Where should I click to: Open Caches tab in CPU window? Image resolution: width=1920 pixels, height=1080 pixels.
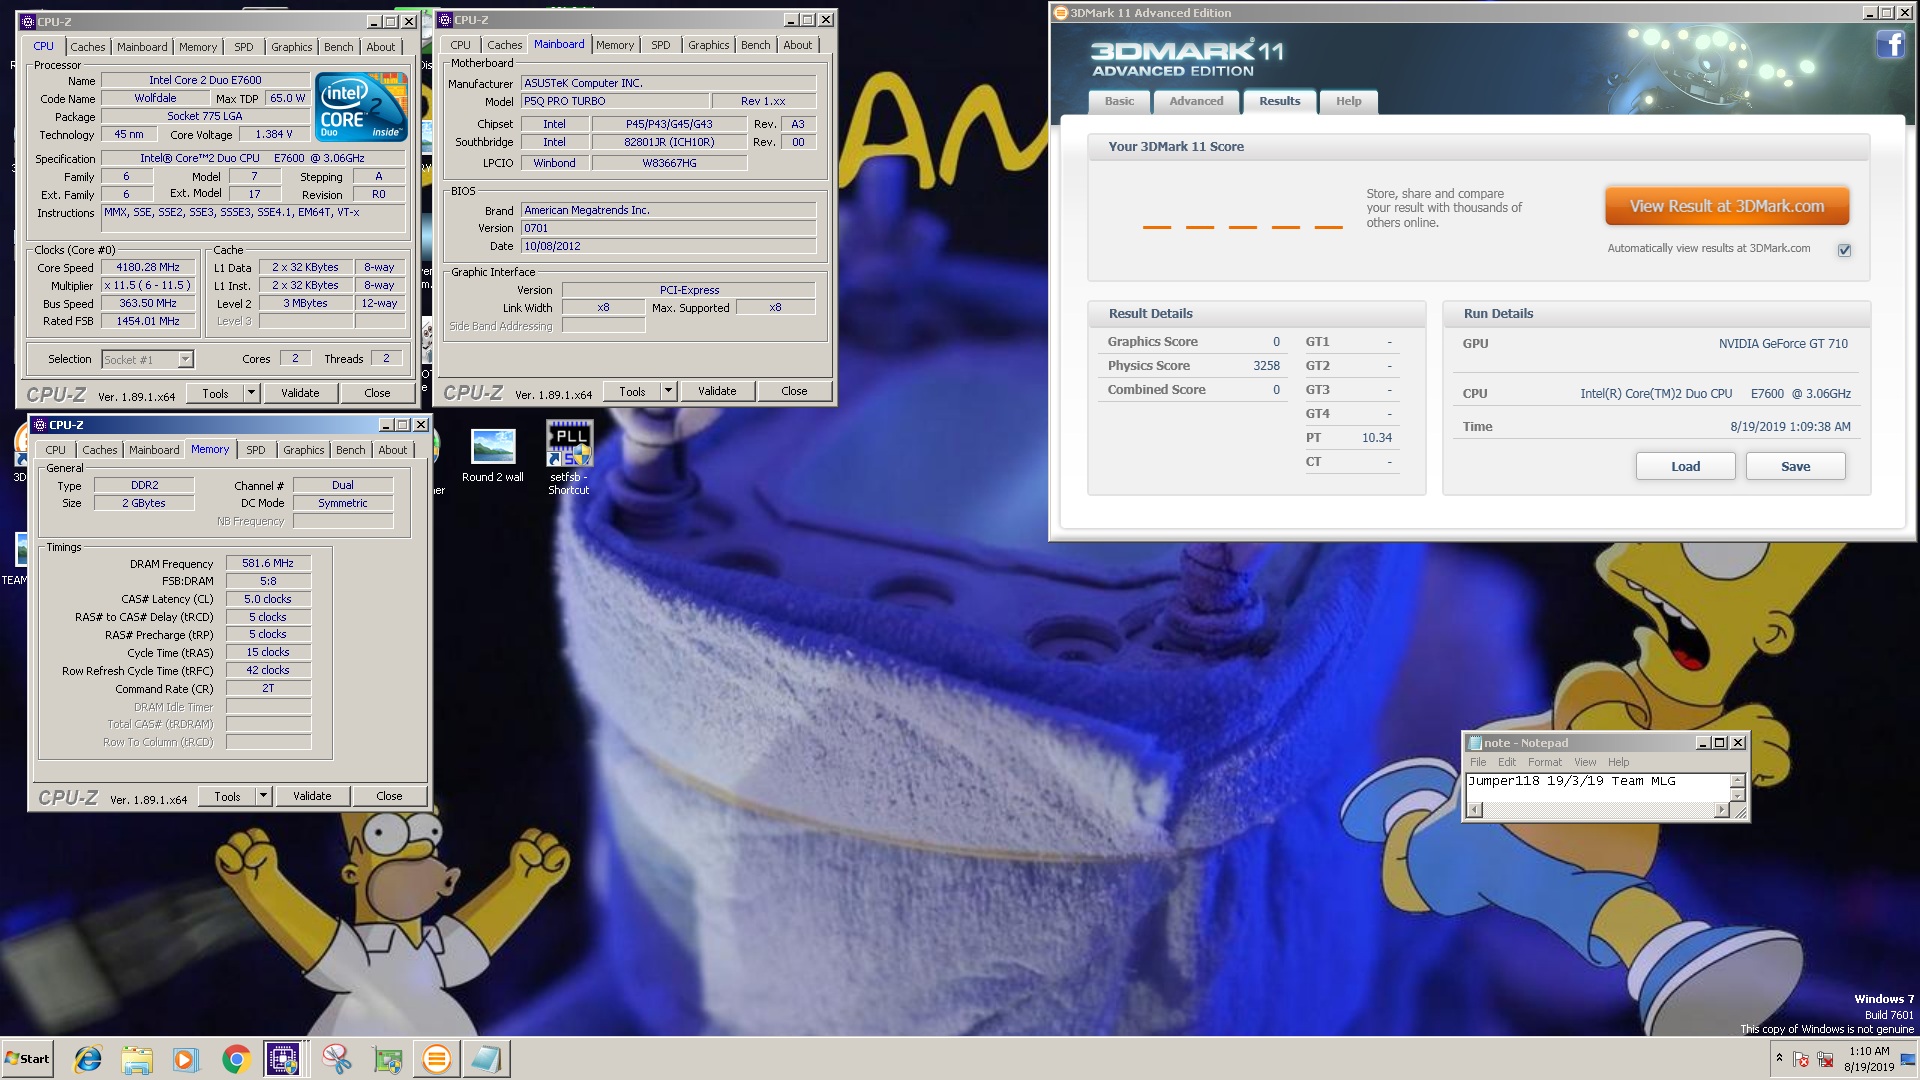point(87,47)
